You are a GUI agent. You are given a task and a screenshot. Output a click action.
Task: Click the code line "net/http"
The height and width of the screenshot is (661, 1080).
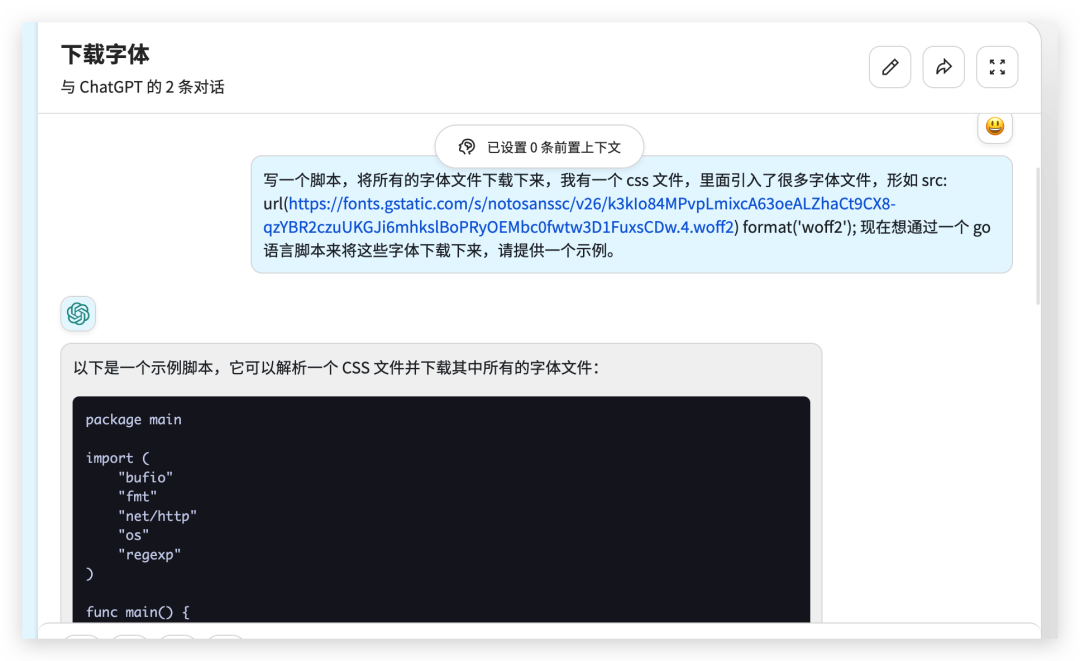point(157,516)
